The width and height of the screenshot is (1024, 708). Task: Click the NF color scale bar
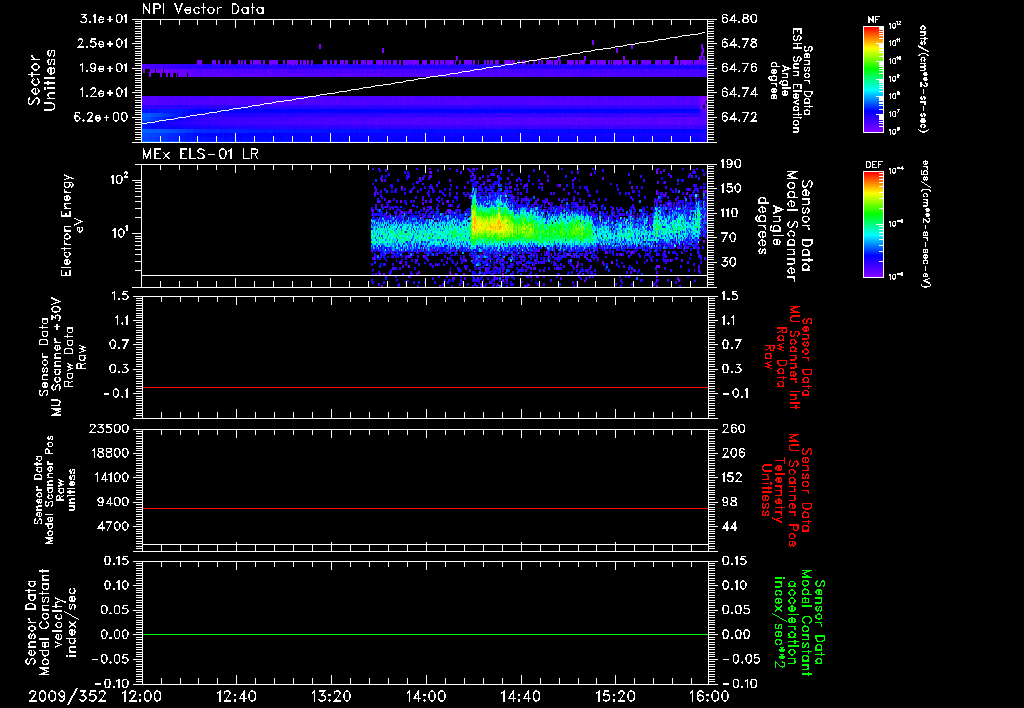click(874, 78)
